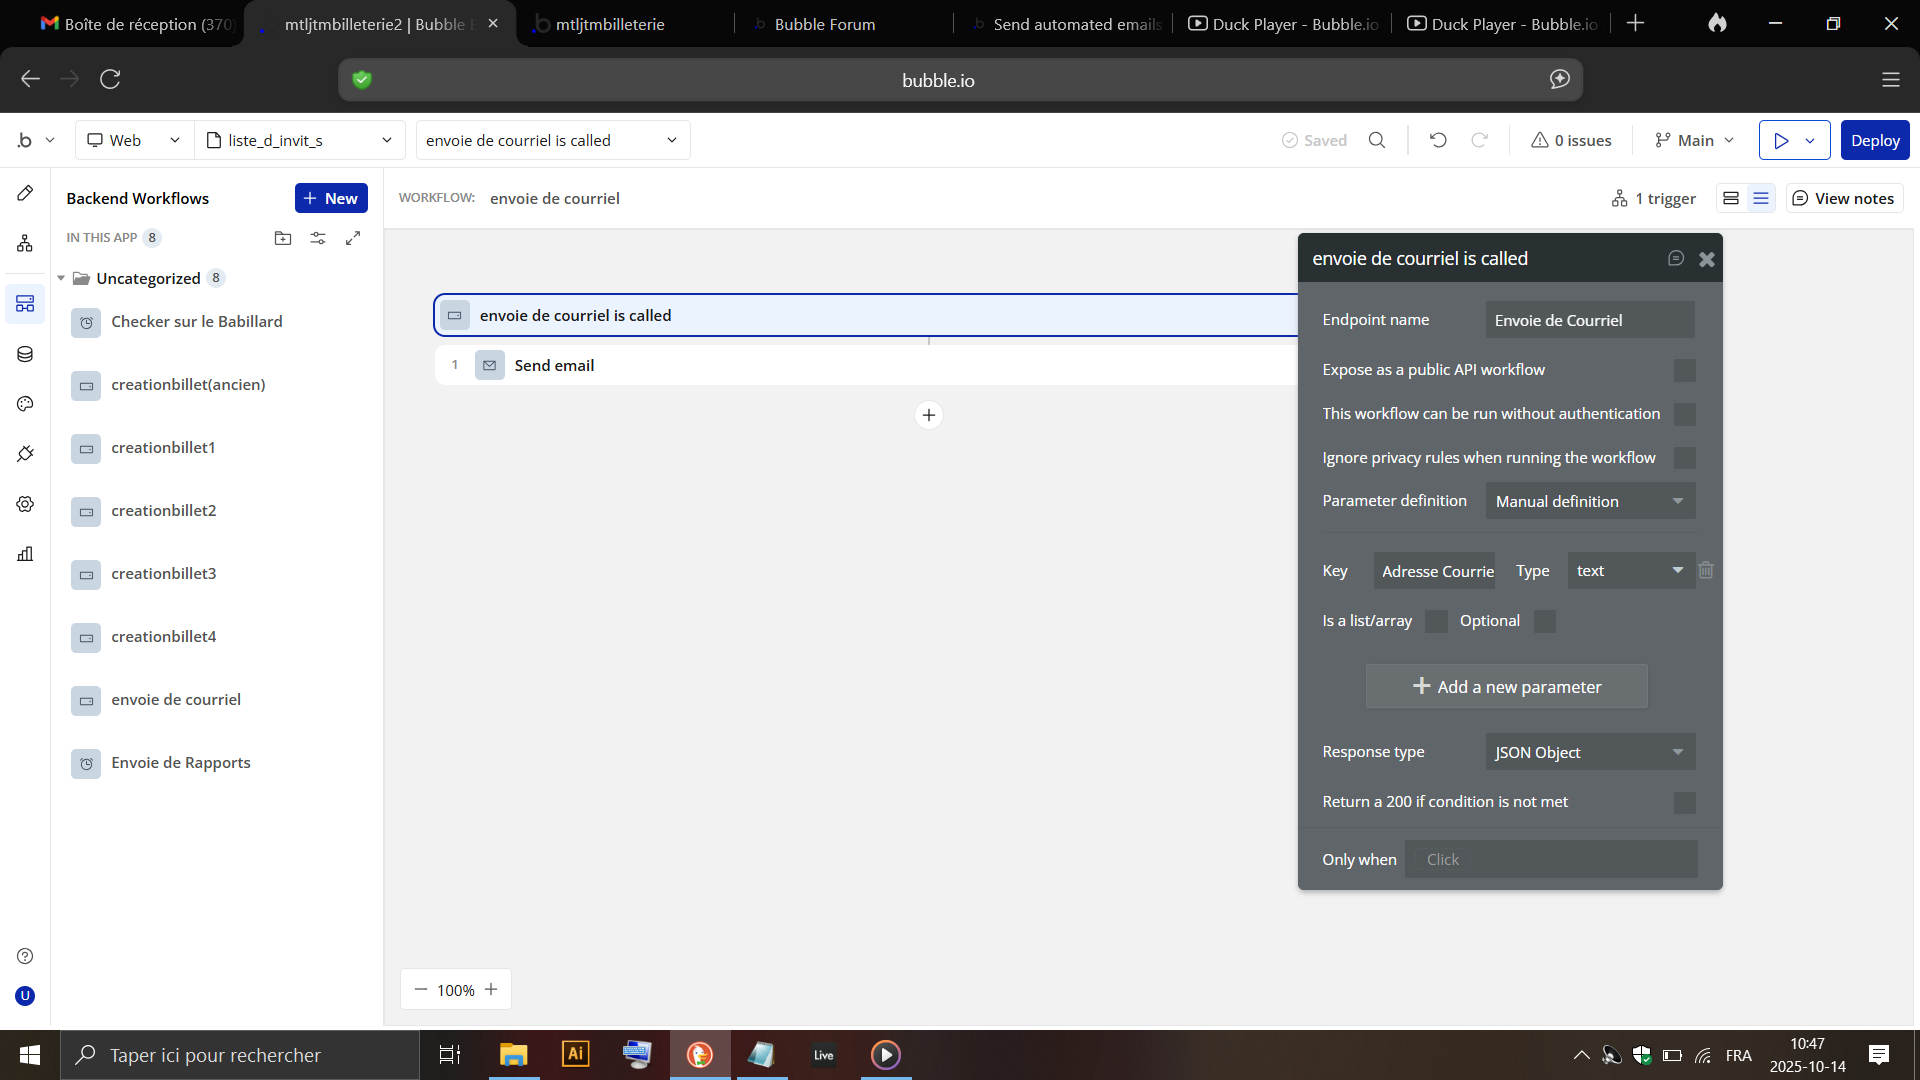The width and height of the screenshot is (1920, 1080).
Task: Click the undo arrow icon
Action: [1438, 140]
